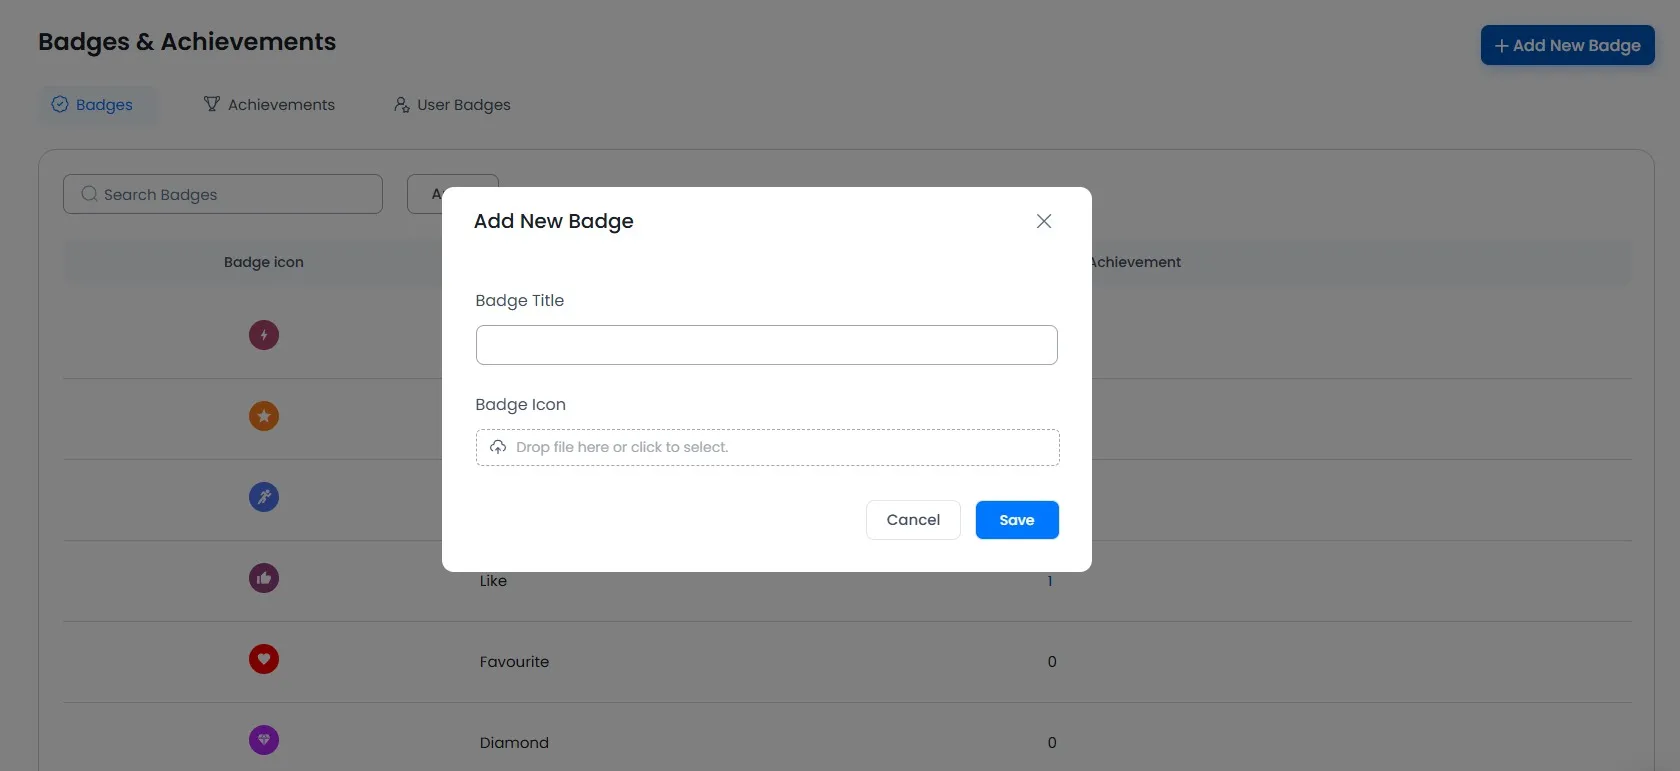Save the new badge

pos(1016,519)
